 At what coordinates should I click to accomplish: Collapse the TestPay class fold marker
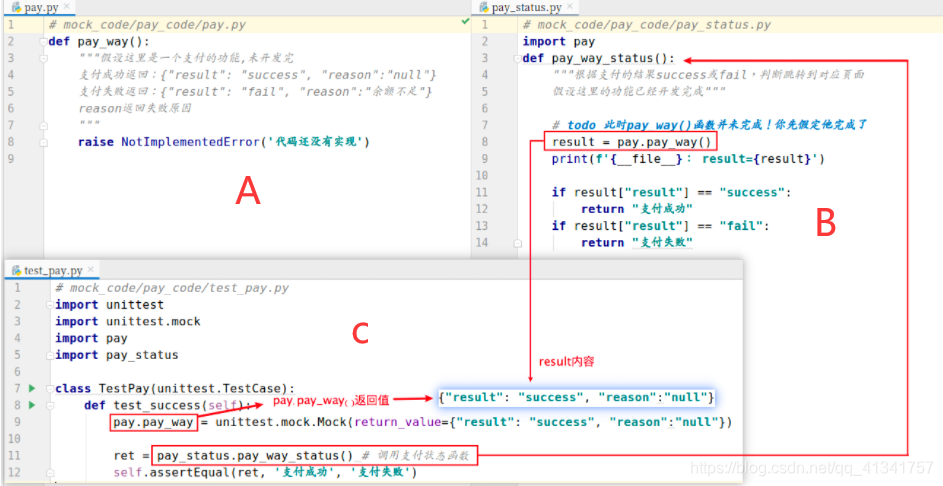pos(51,388)
